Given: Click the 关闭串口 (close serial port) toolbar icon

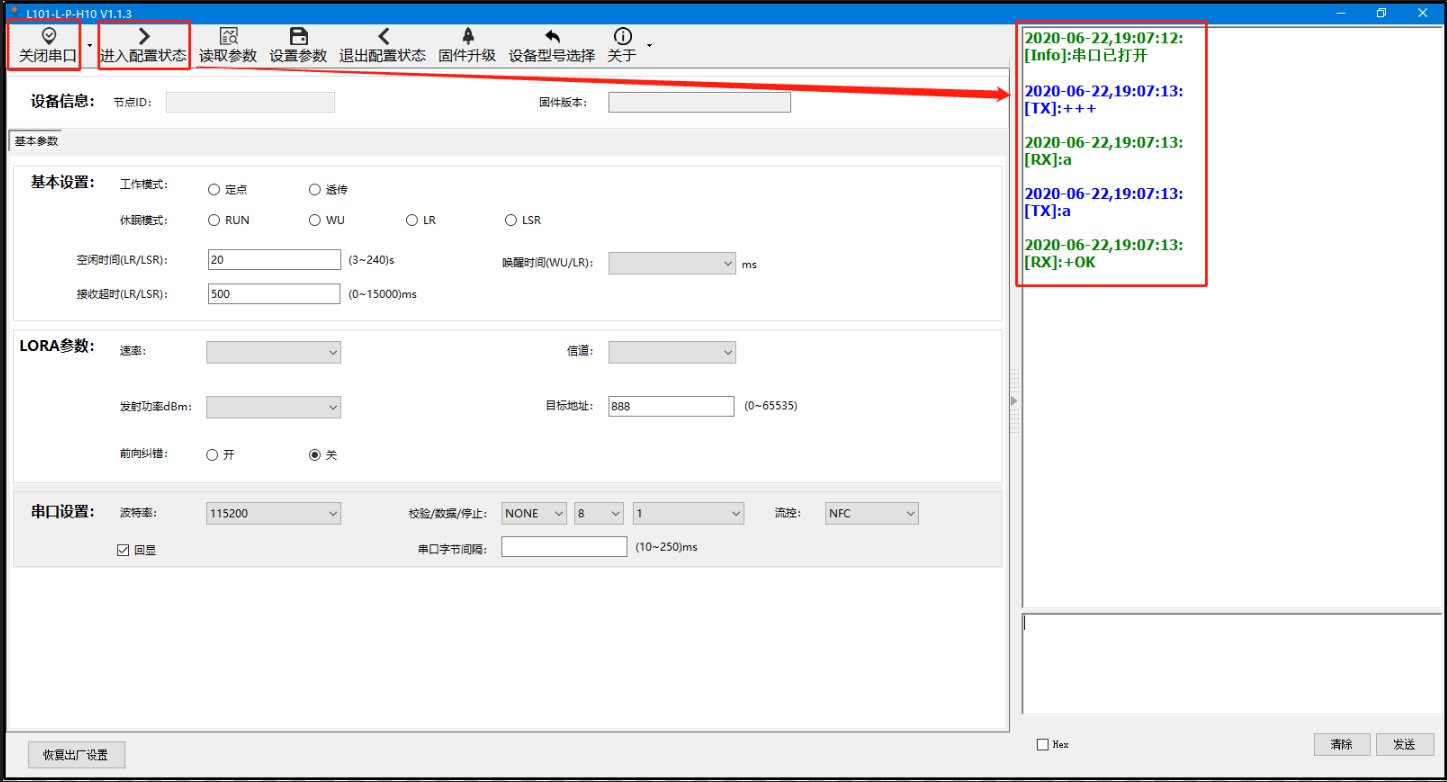Looking at the screenshot, I should [48, 37].
